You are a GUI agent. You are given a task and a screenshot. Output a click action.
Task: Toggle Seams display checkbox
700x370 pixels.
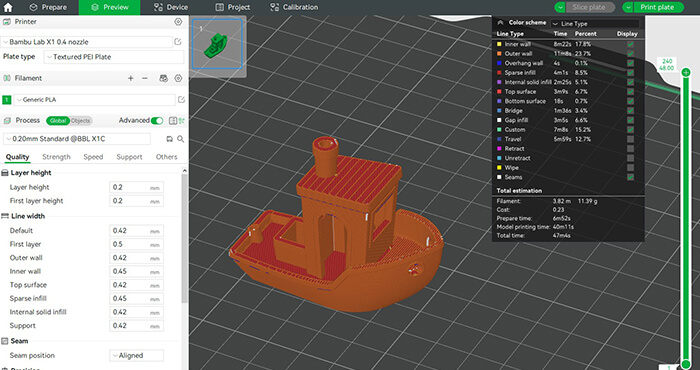tap(630, 177)
